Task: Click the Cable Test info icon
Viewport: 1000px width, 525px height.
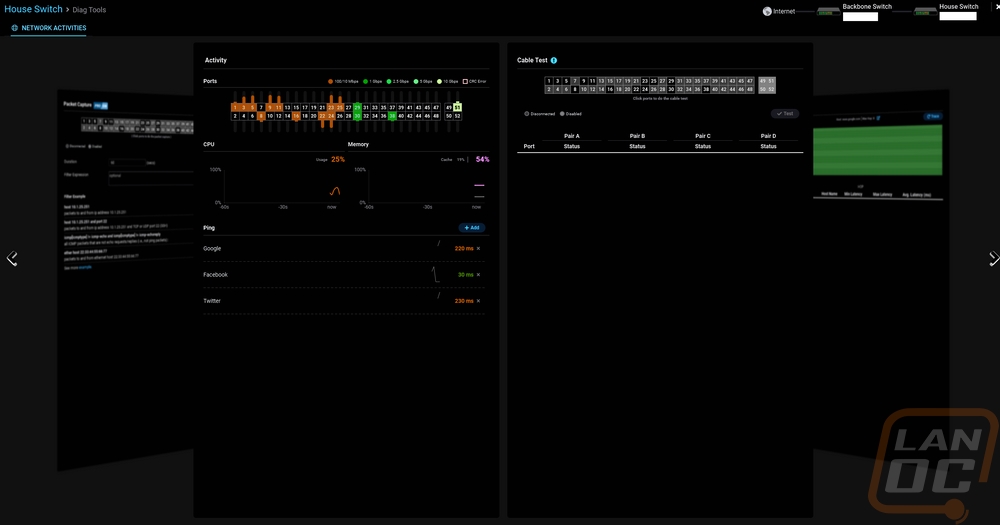Action: click(x=554, y=61)
